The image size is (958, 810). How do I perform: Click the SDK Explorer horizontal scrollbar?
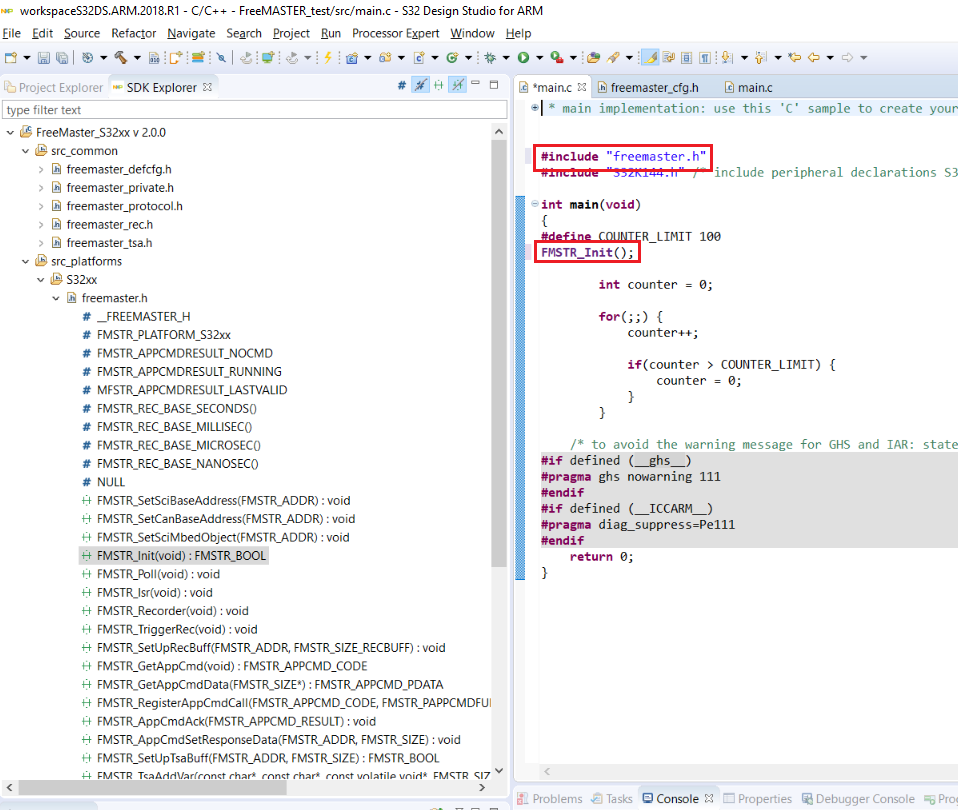pyautogui.click(x=153, y=787)
